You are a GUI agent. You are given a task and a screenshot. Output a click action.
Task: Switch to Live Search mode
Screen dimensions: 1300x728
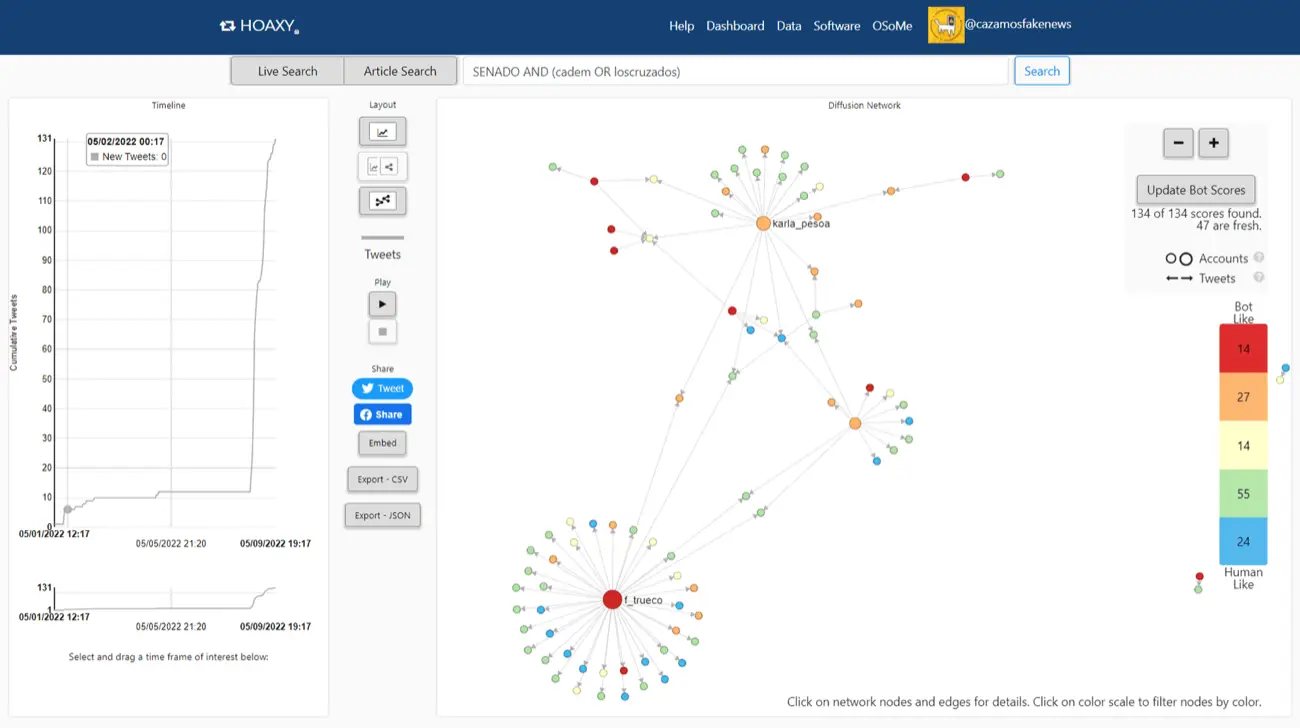point(287,71)
